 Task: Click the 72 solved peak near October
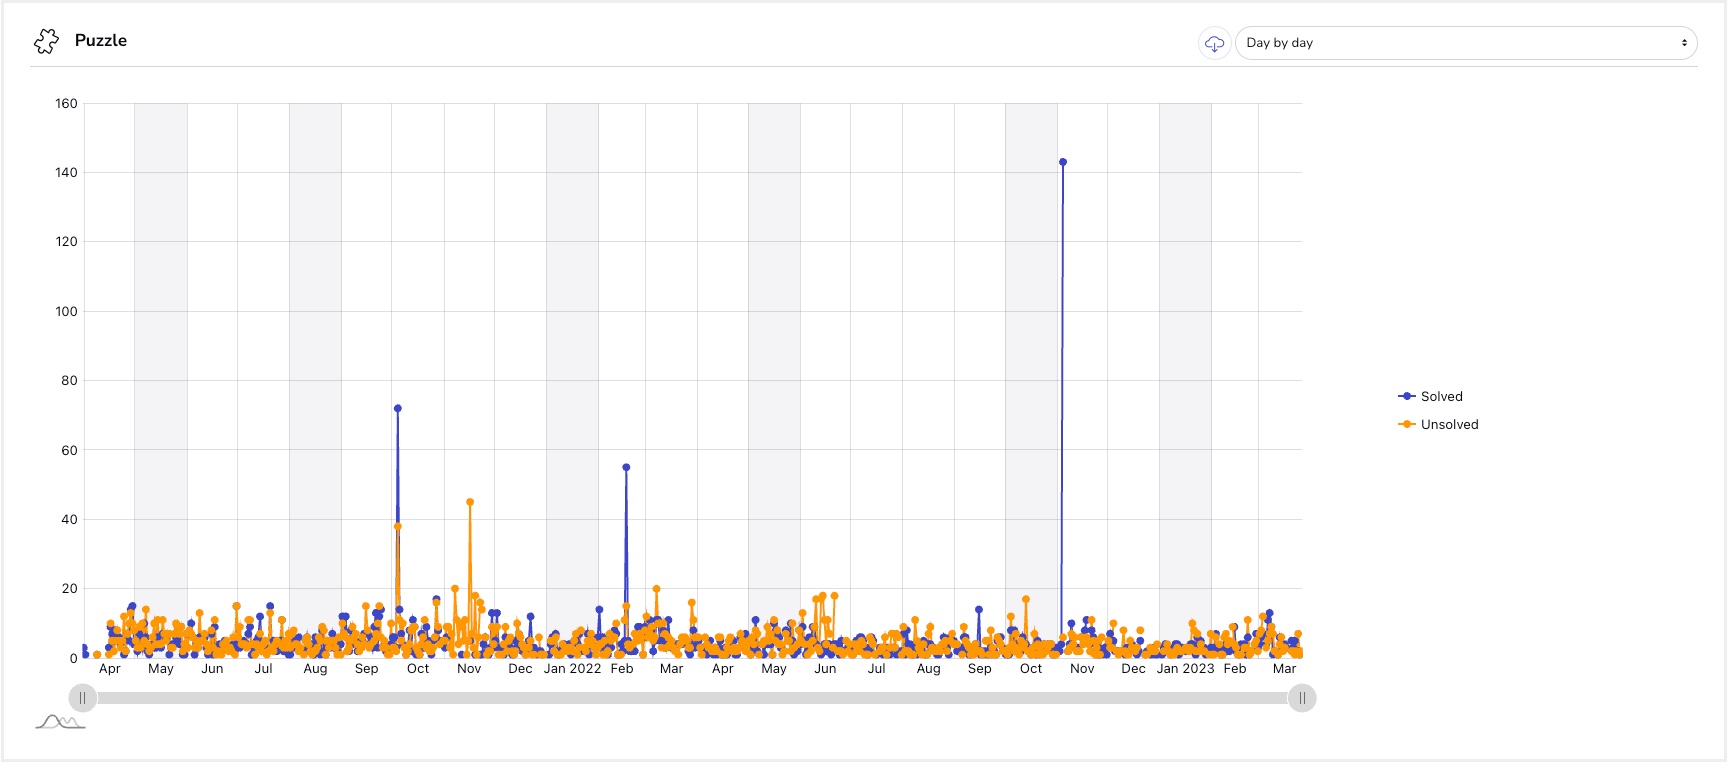[398, 408]
